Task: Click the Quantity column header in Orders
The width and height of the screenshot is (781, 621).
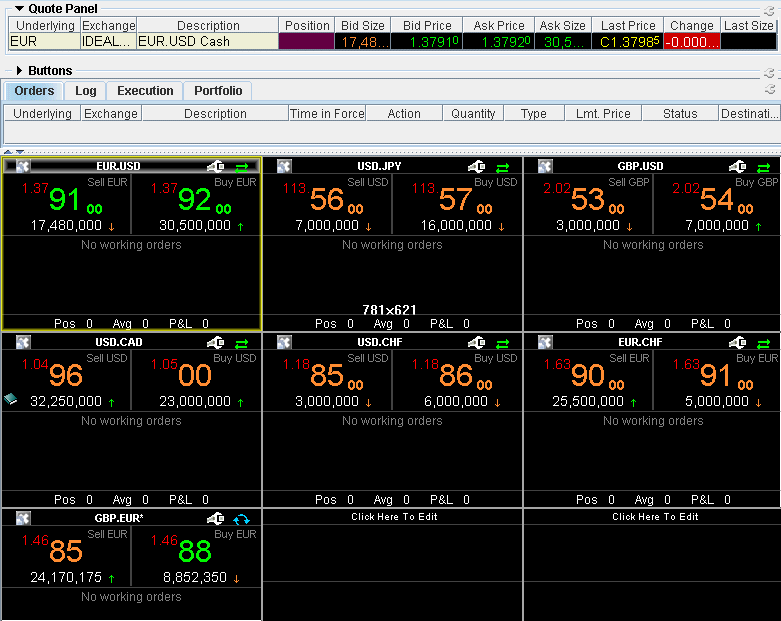Action: tap(473, 114)
